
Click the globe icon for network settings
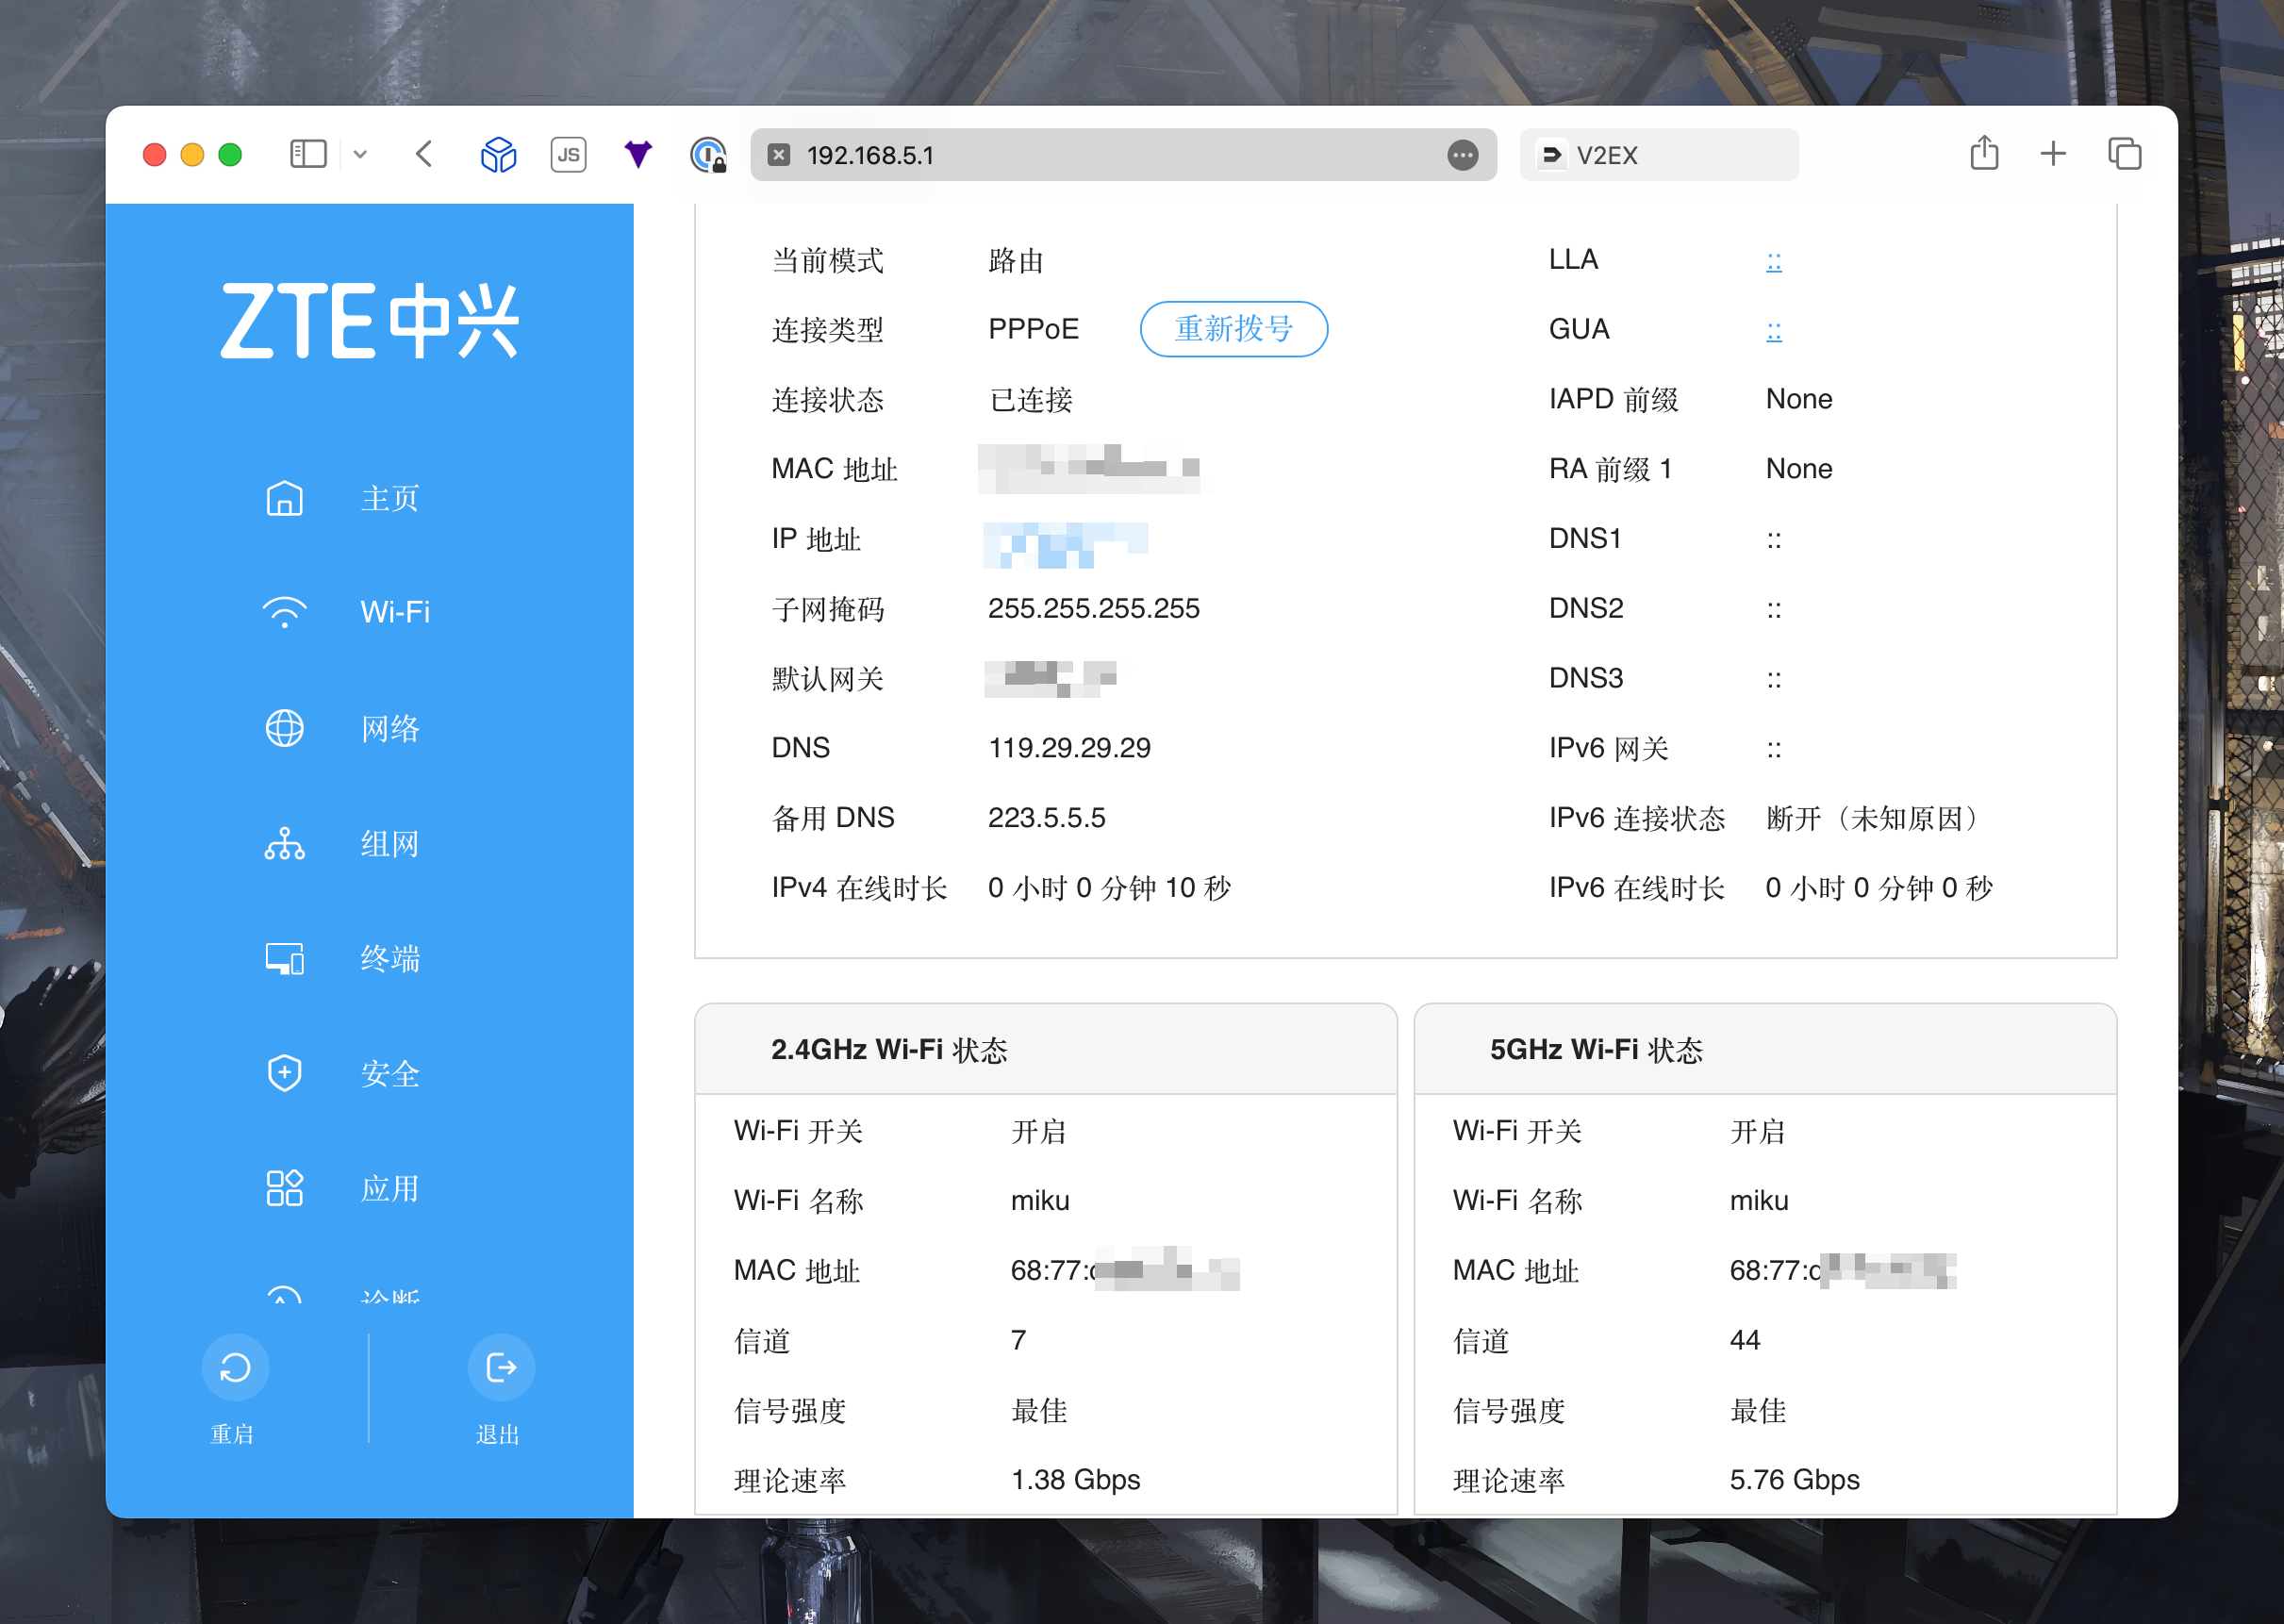(284, 728)
